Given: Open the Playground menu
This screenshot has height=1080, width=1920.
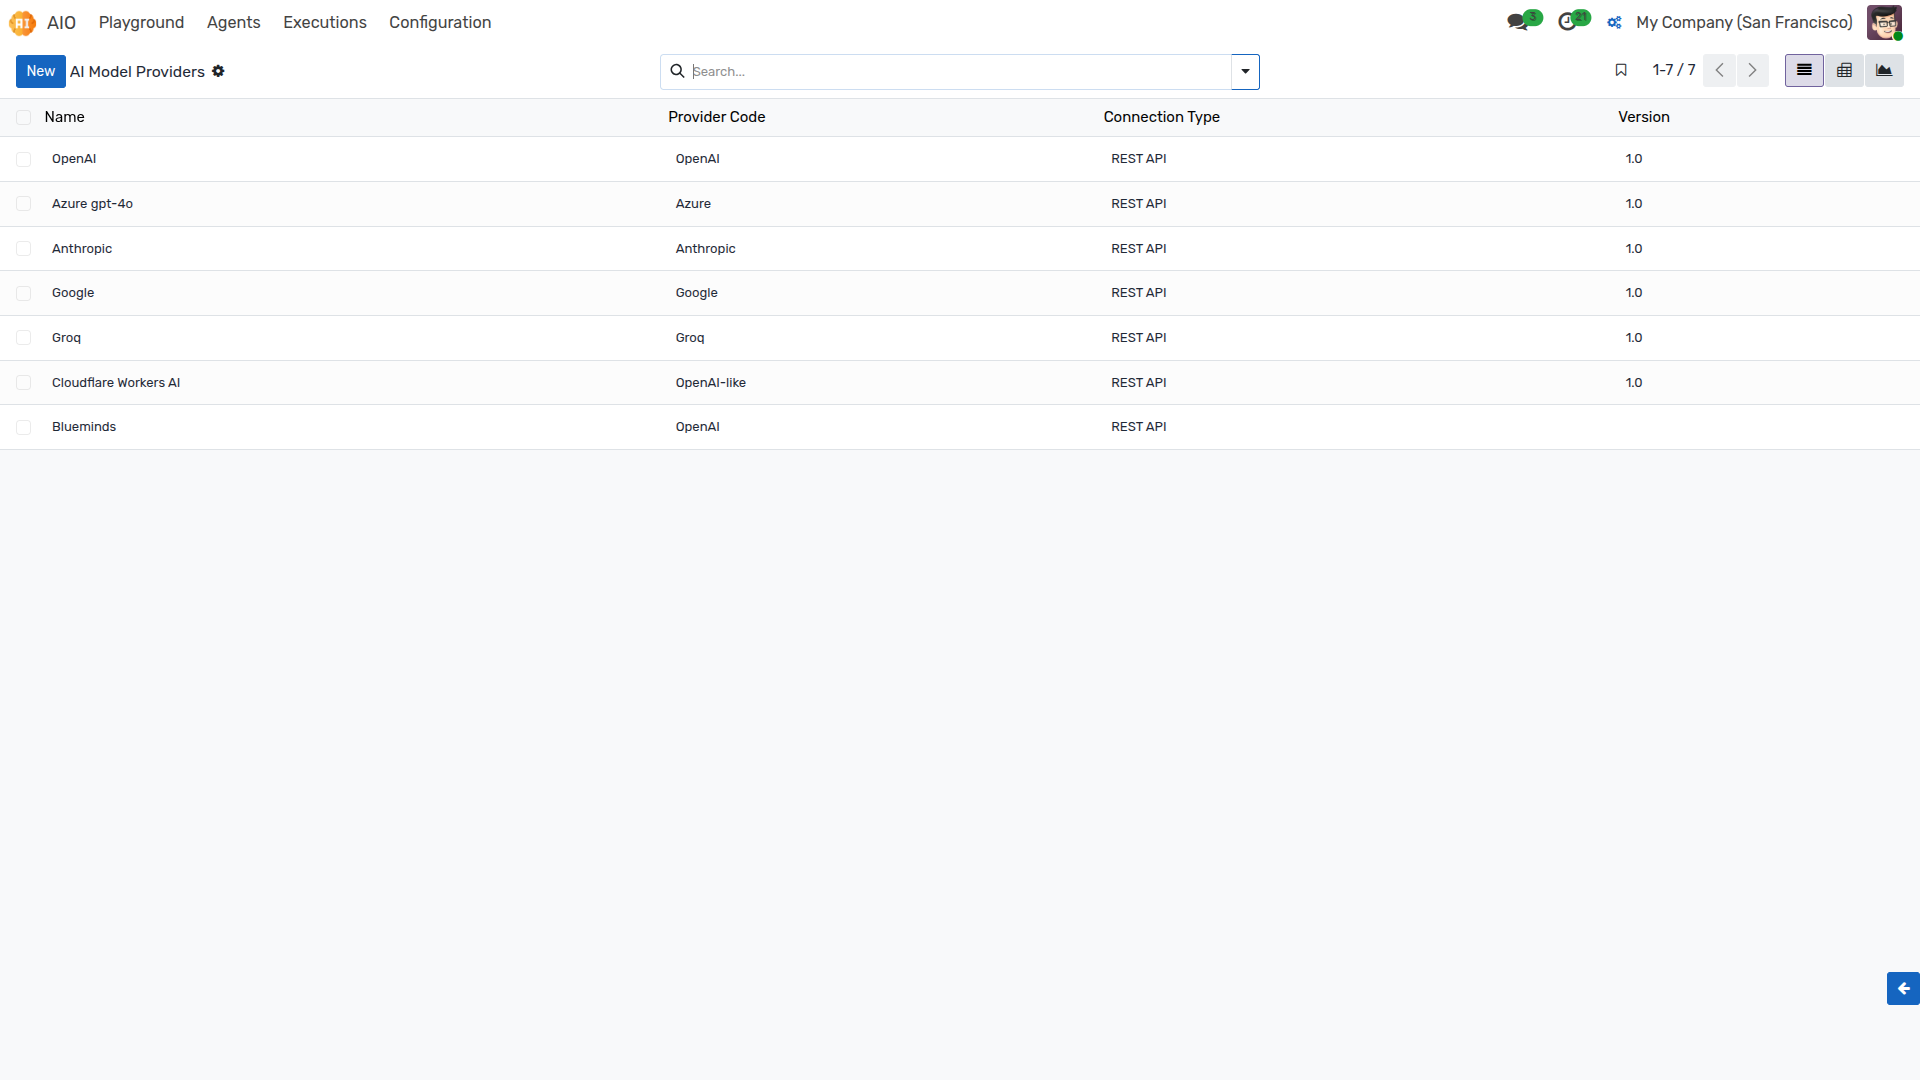Looking at the screenshot, I should tap(141, 22).
